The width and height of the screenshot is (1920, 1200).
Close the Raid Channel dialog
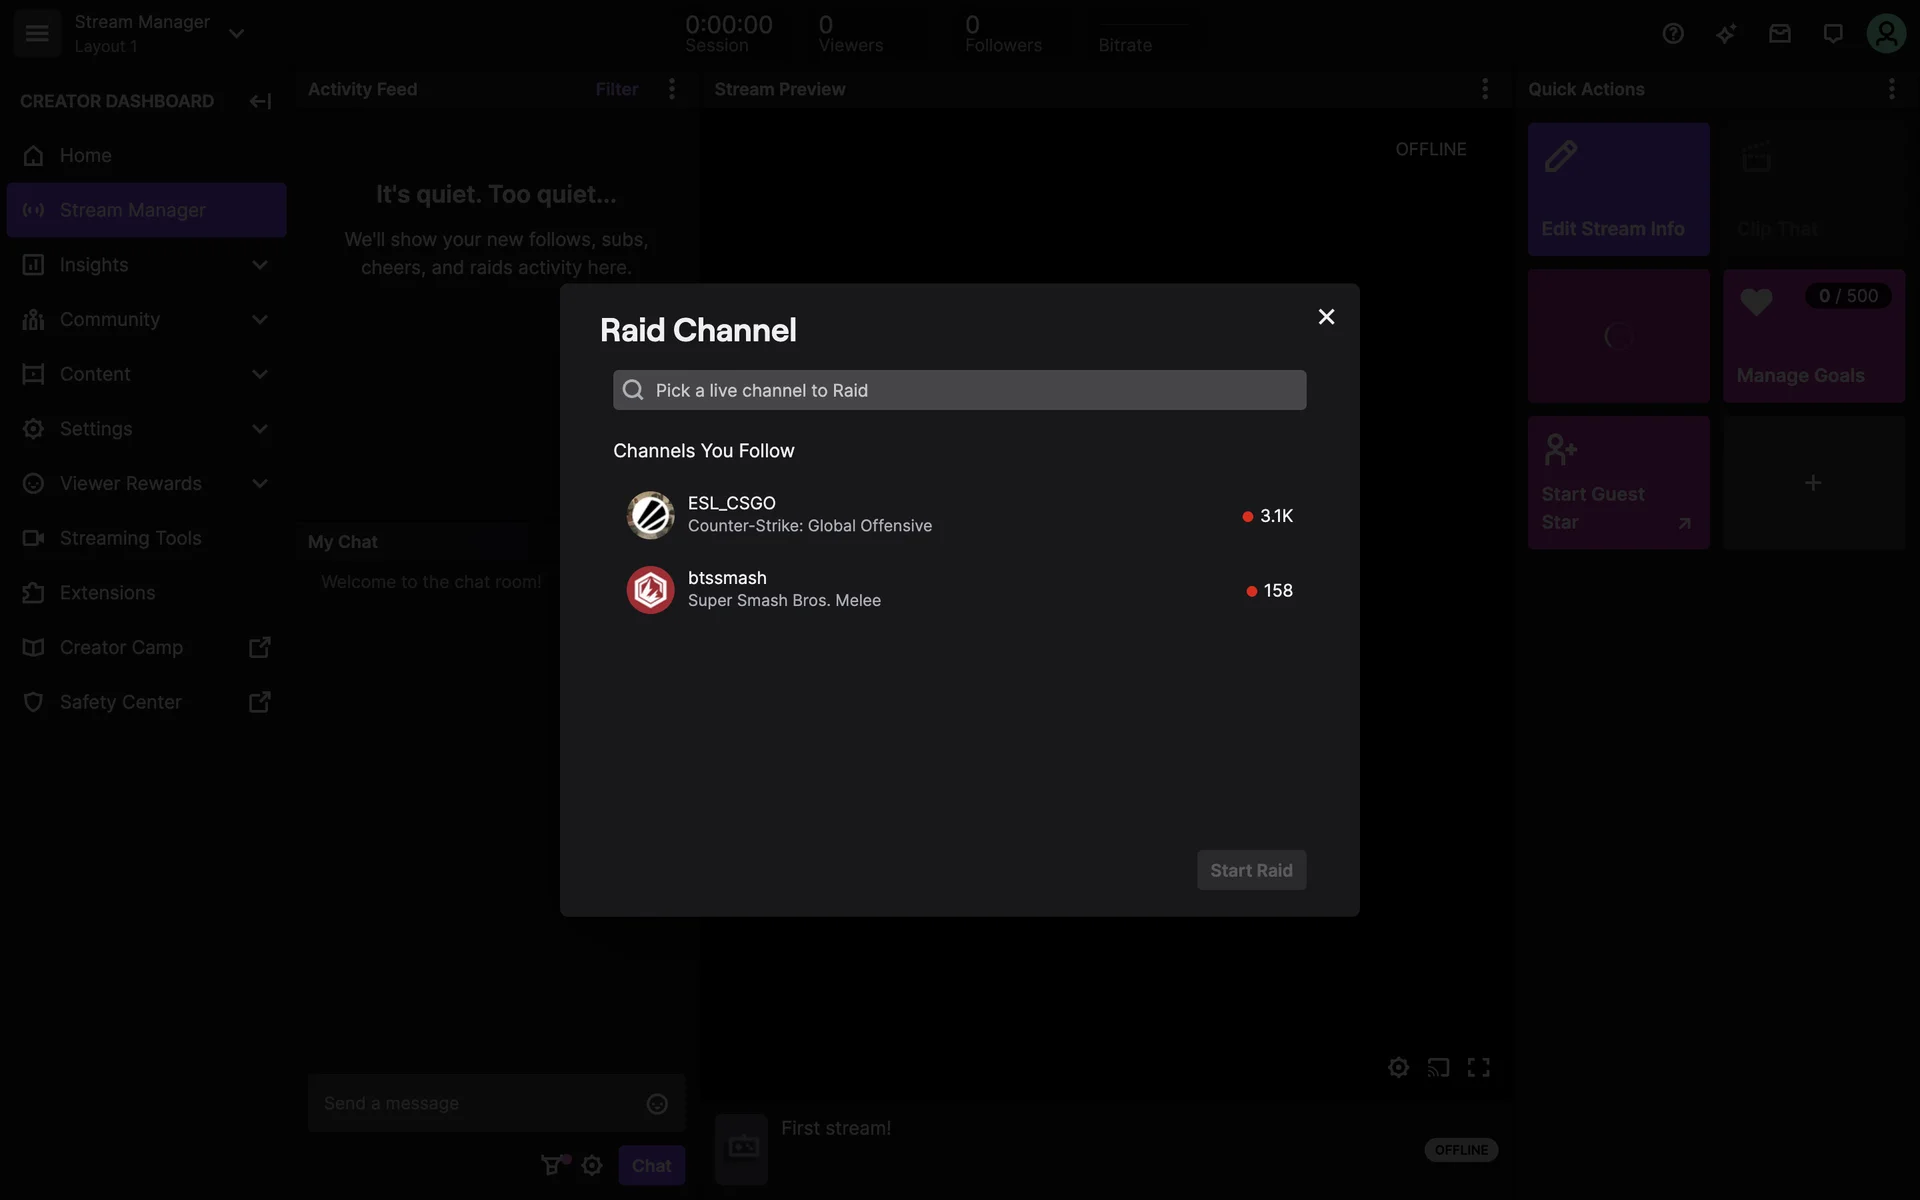click(x=1326, y=317)
